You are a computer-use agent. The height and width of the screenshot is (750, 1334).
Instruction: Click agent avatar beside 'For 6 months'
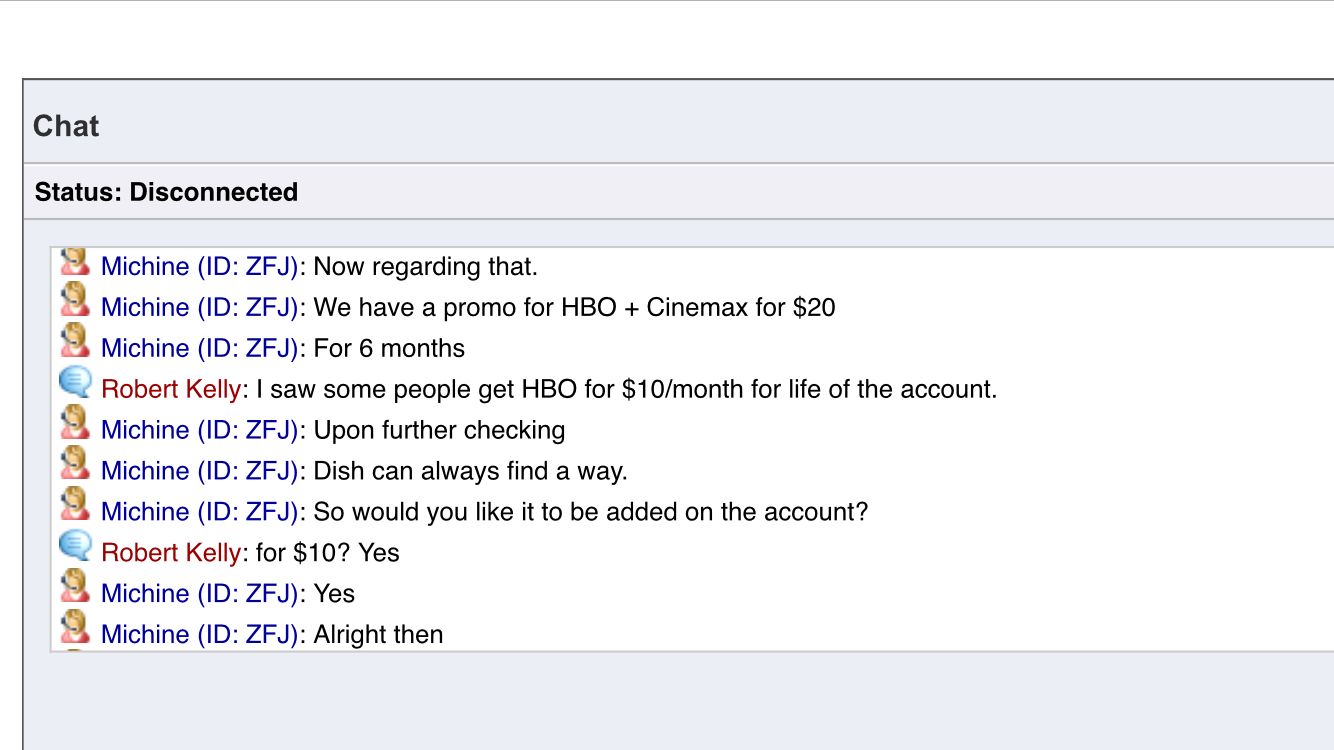click(75, 342)
